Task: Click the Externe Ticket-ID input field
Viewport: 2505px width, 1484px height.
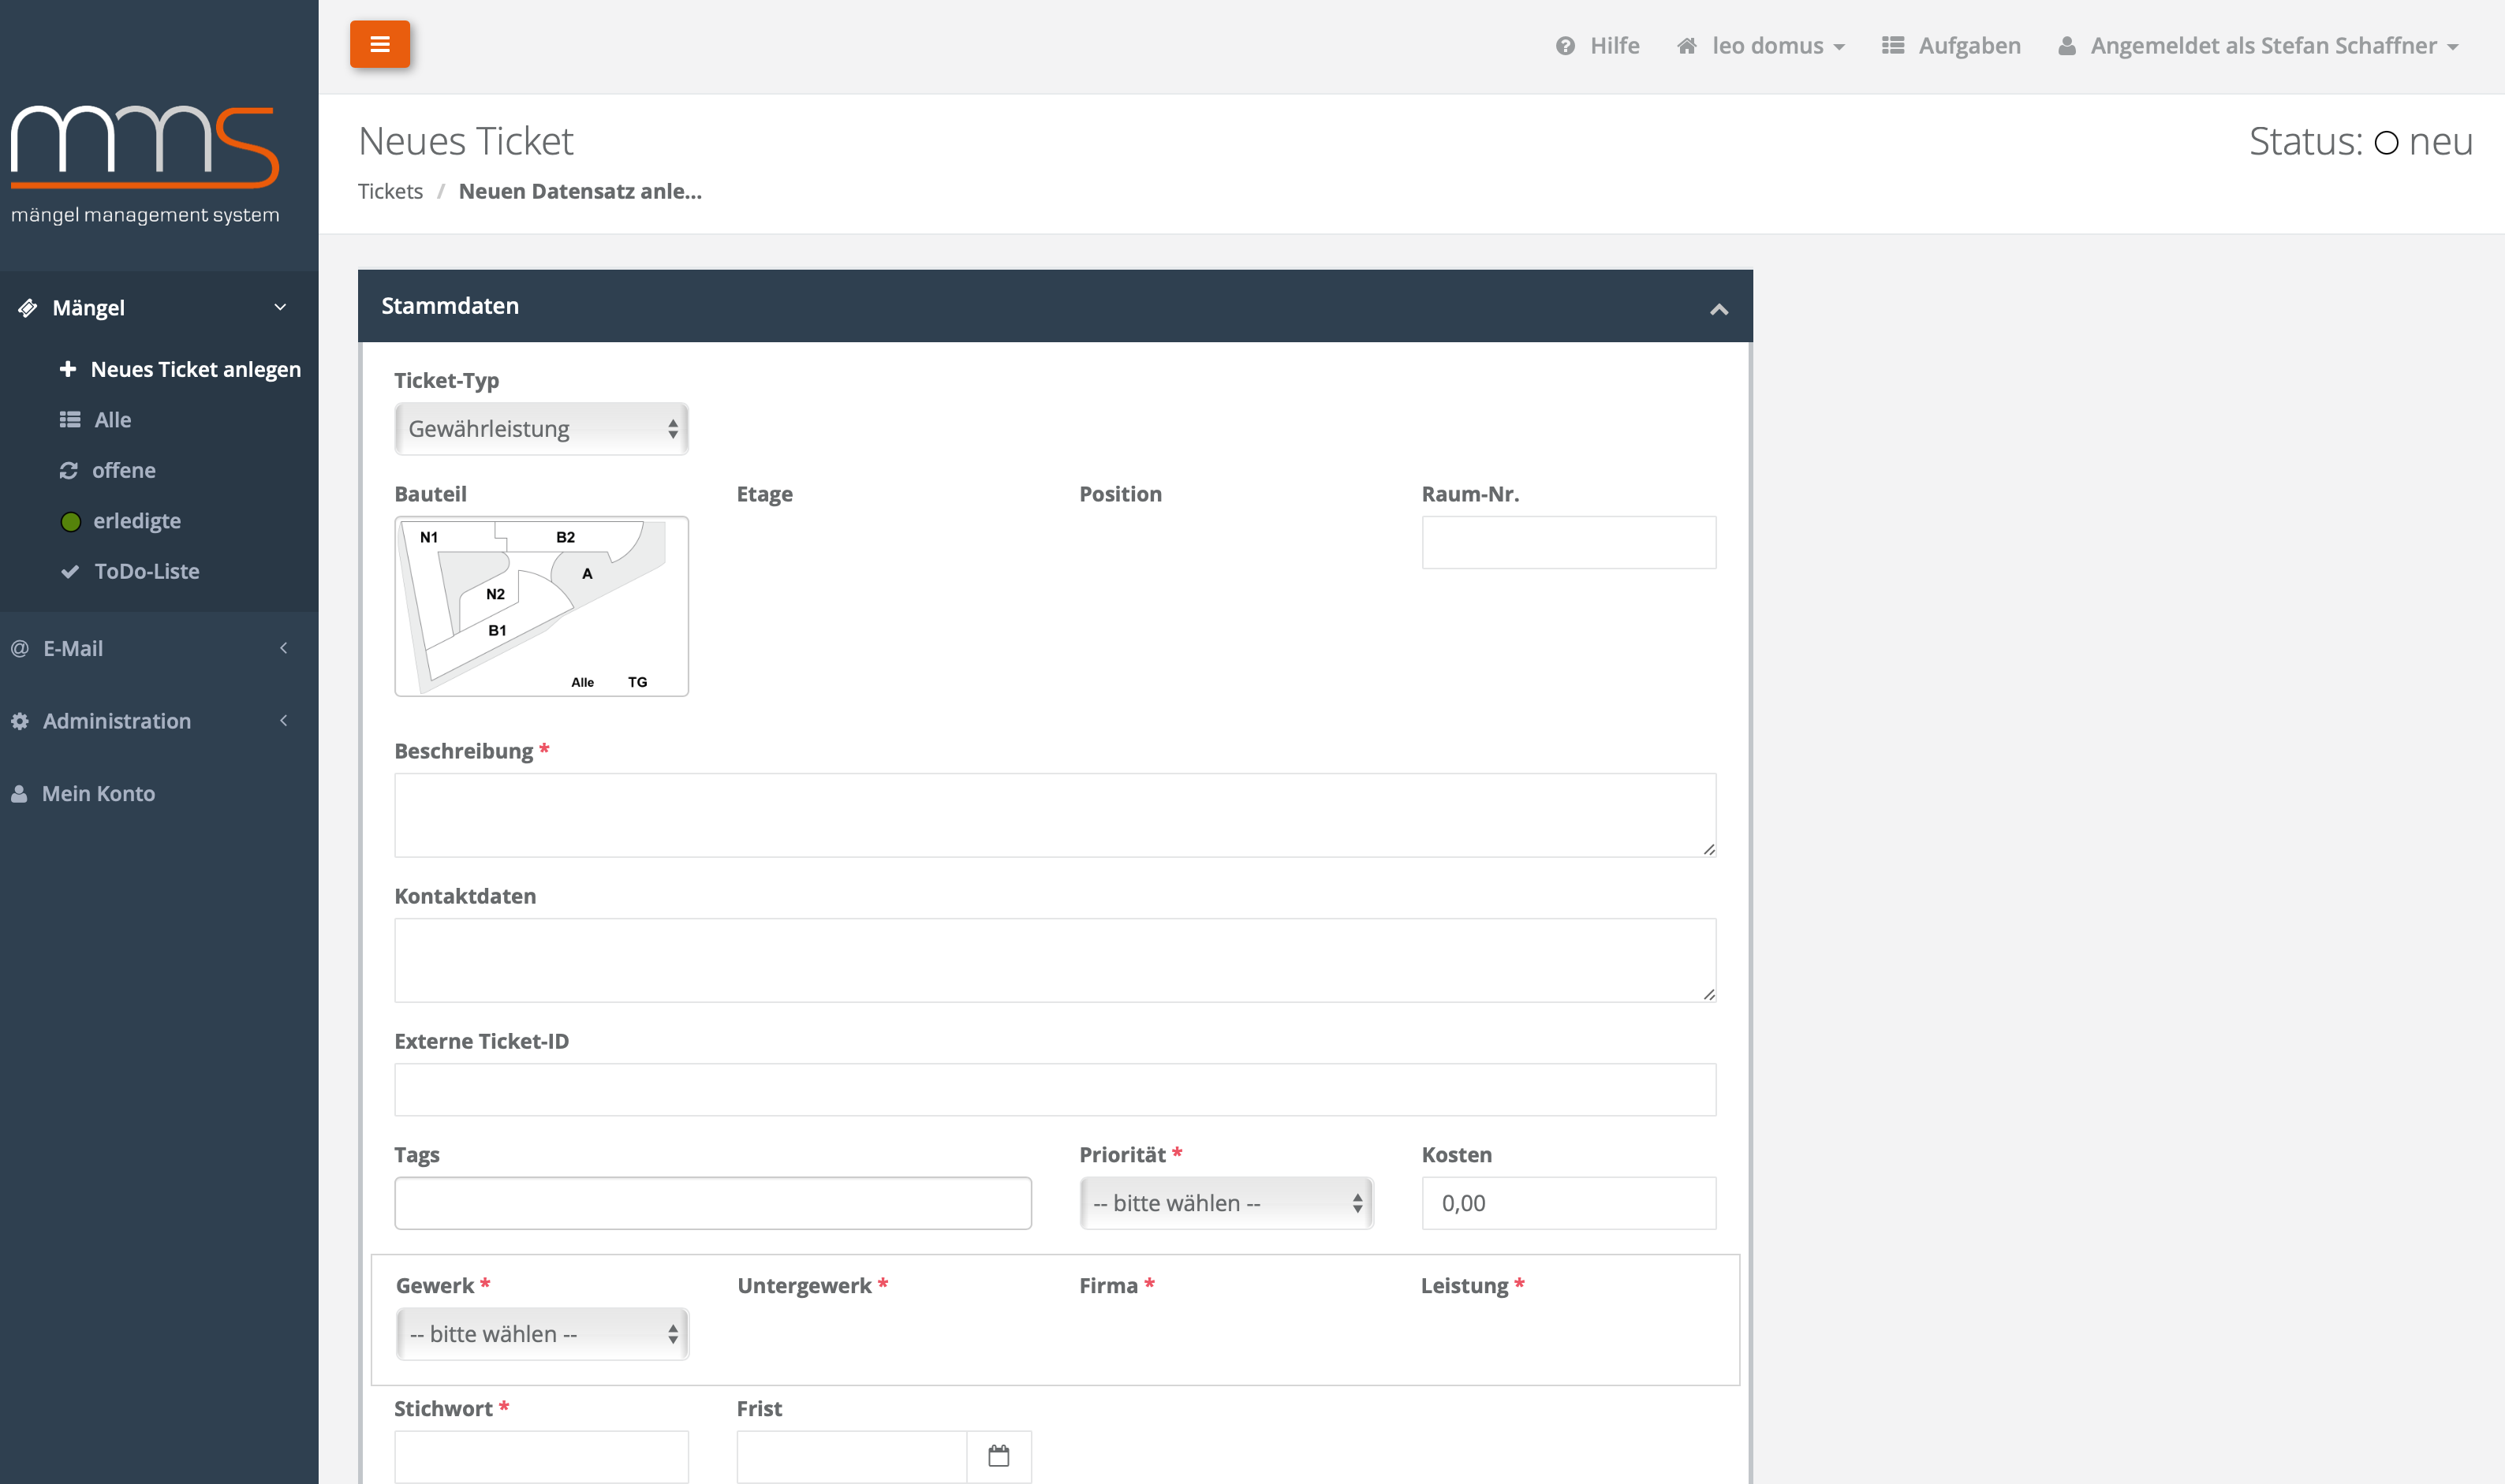Action: [1055, 1089]
